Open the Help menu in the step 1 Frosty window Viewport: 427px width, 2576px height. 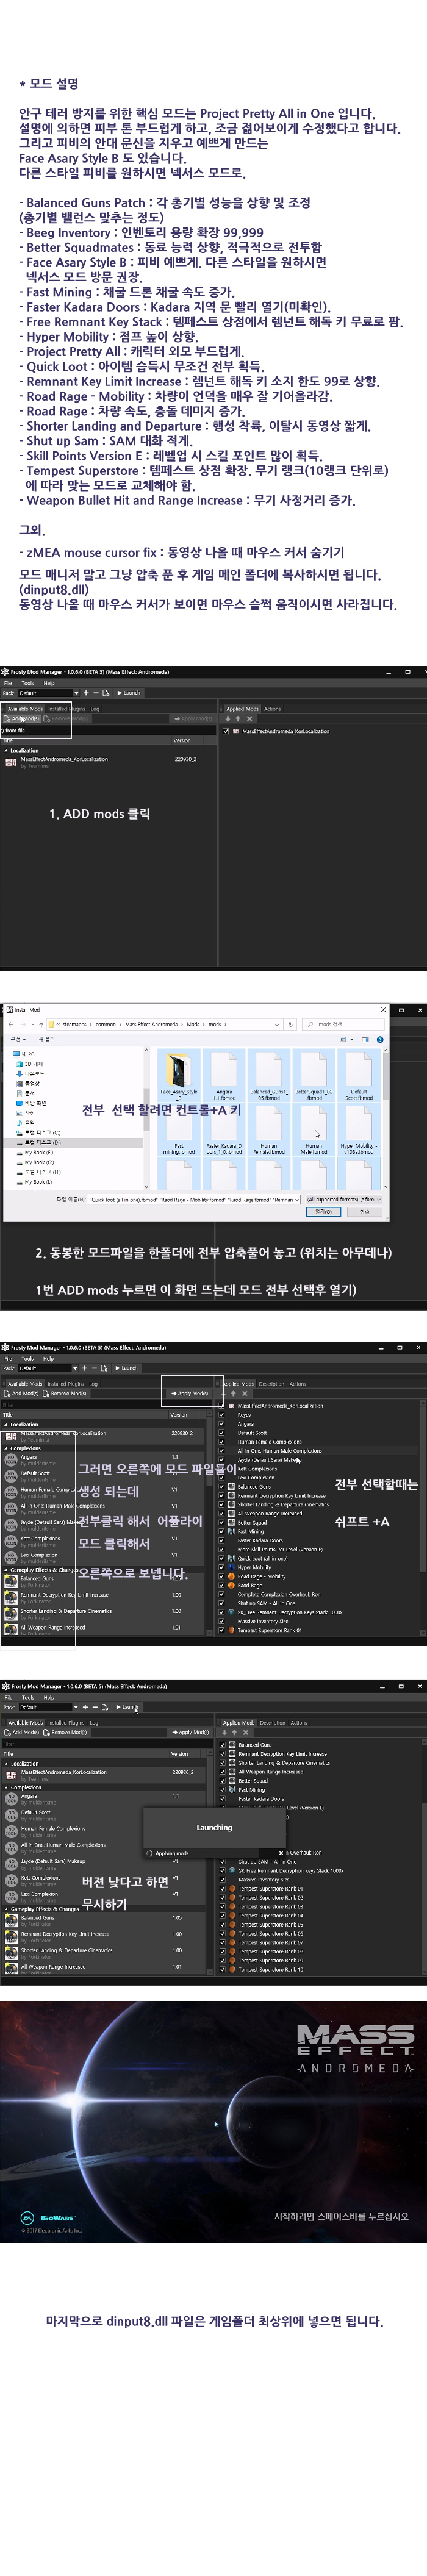pyautogui.click(x=48, y=683)
